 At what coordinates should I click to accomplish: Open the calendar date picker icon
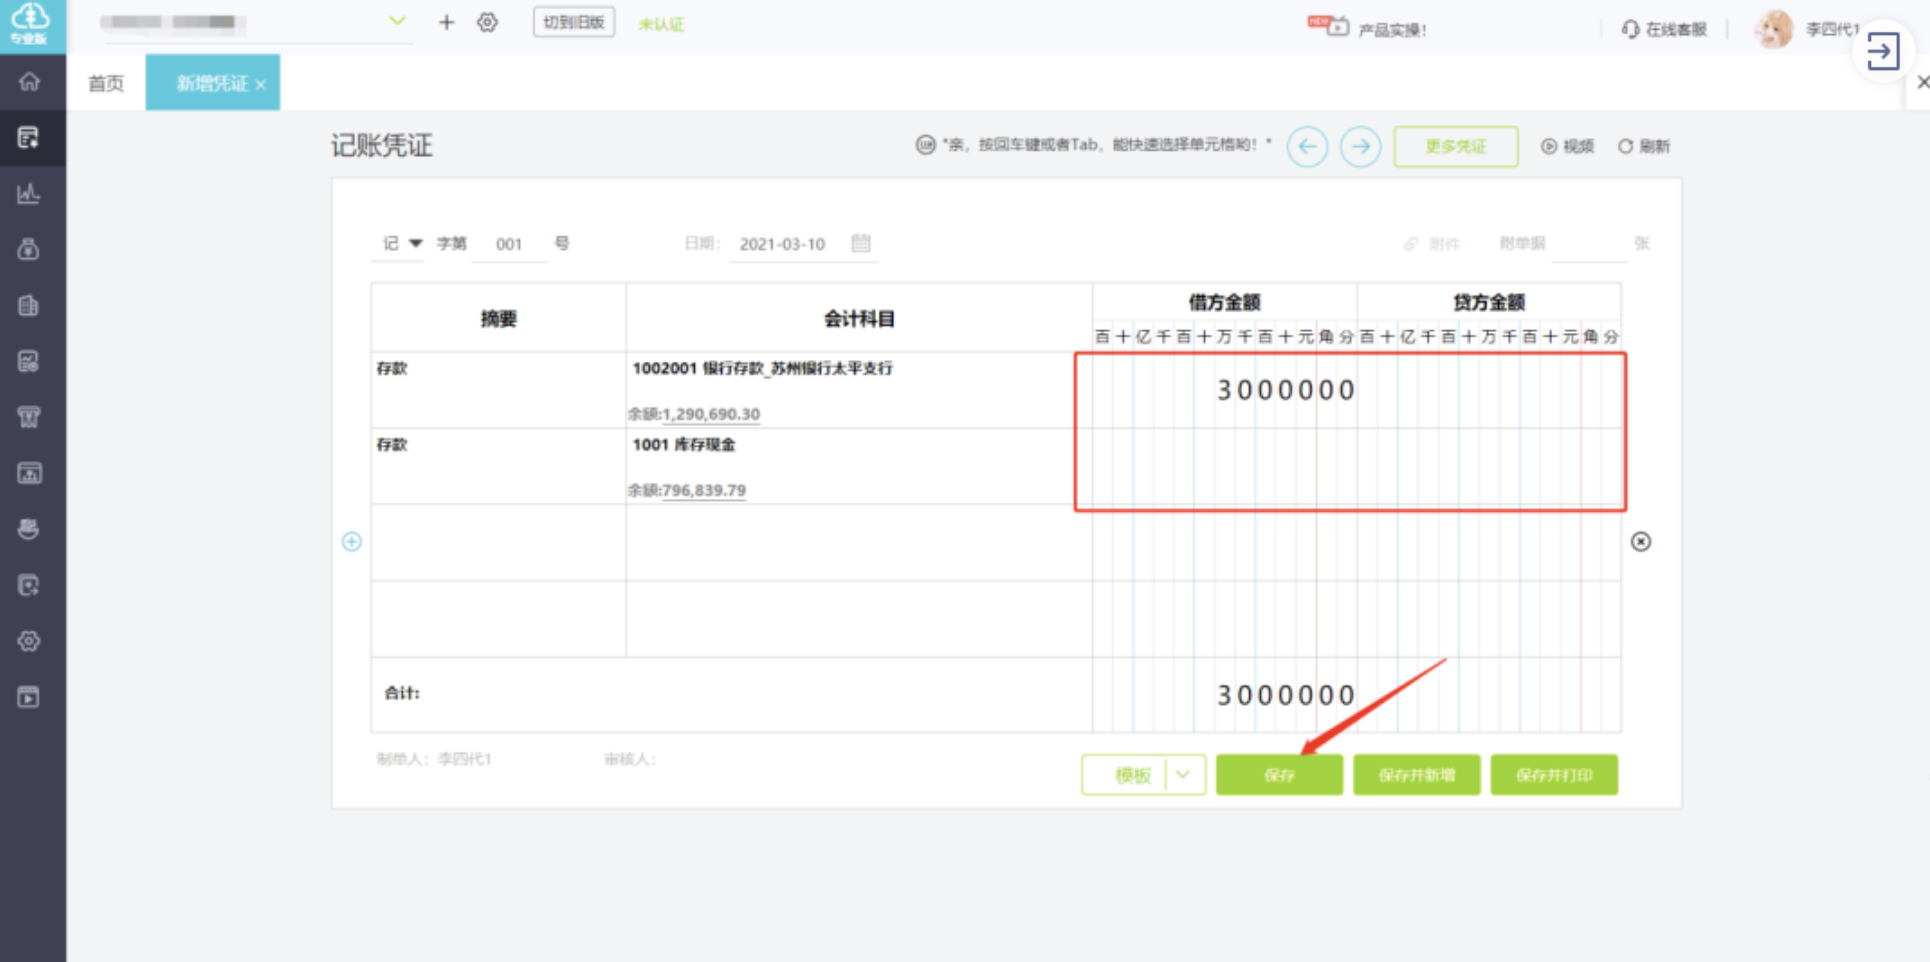coord(861,243)
